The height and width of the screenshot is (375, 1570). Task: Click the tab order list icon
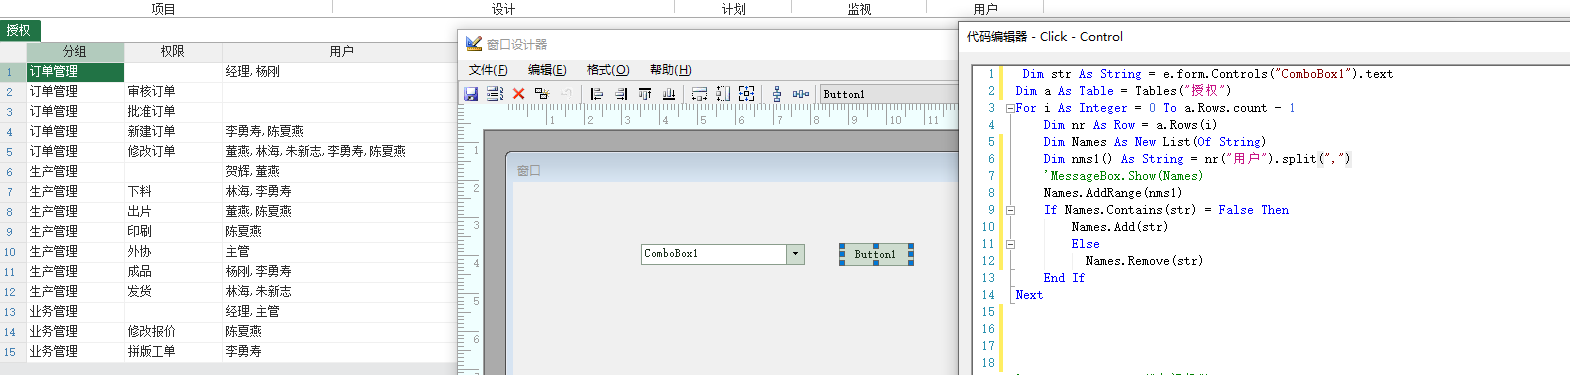pyautogui.click(x=494, y=94)
